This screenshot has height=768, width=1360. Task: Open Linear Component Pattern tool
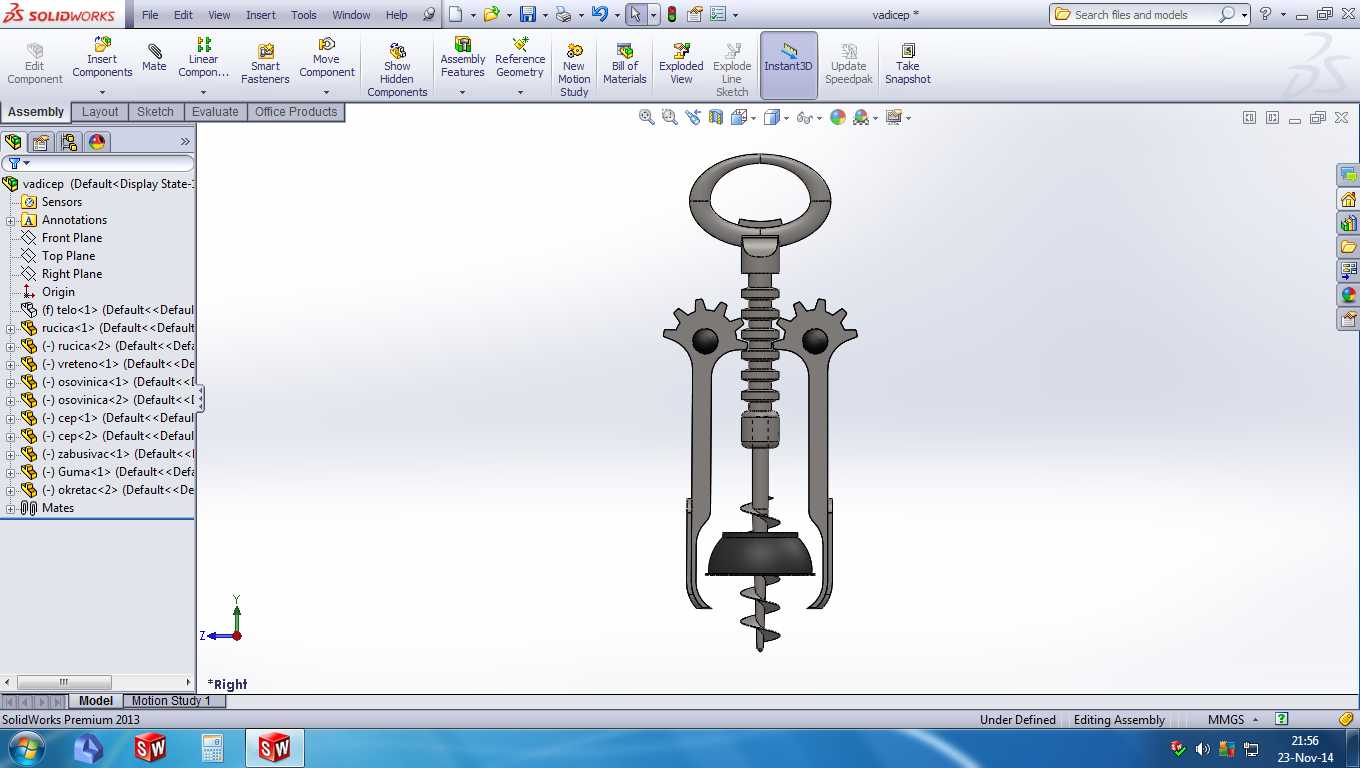[x=203, y=58]
